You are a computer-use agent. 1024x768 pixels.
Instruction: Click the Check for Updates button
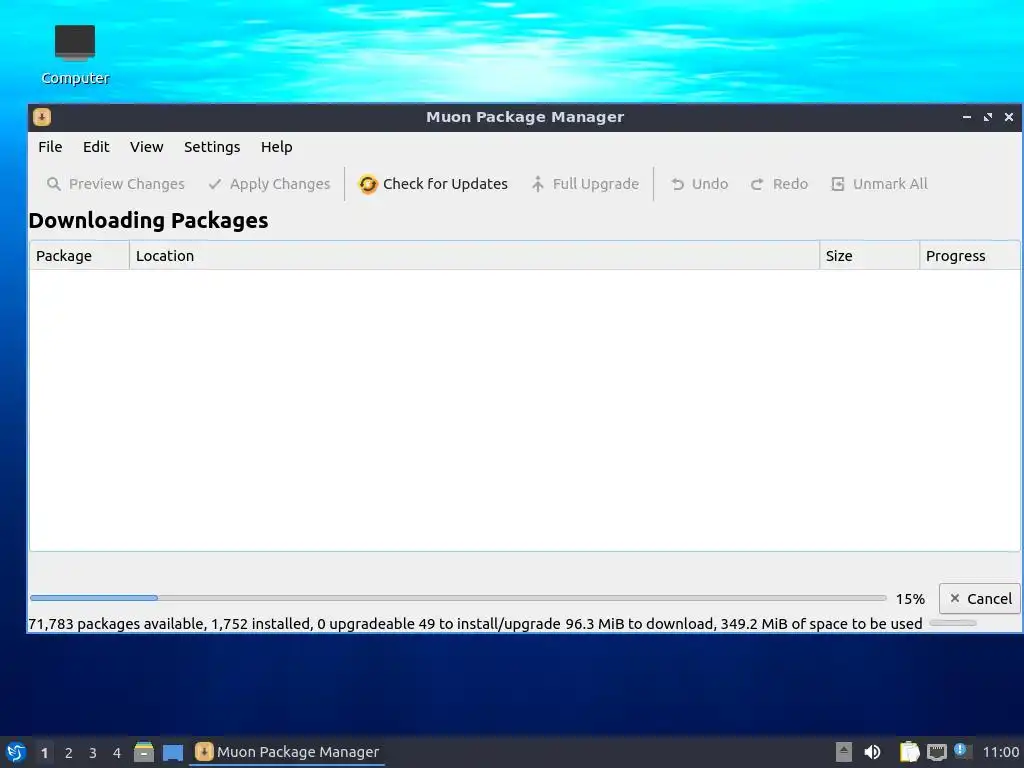(432, 184)
